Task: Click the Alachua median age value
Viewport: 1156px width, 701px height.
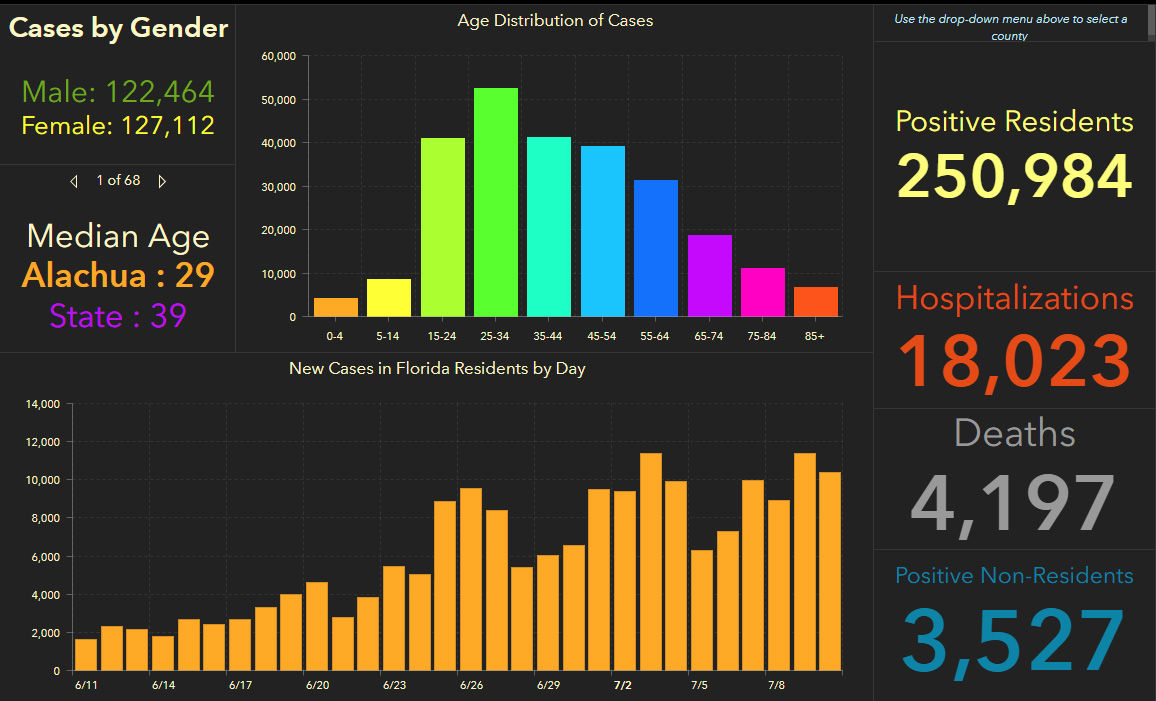Action: click(x=119, y=275)
